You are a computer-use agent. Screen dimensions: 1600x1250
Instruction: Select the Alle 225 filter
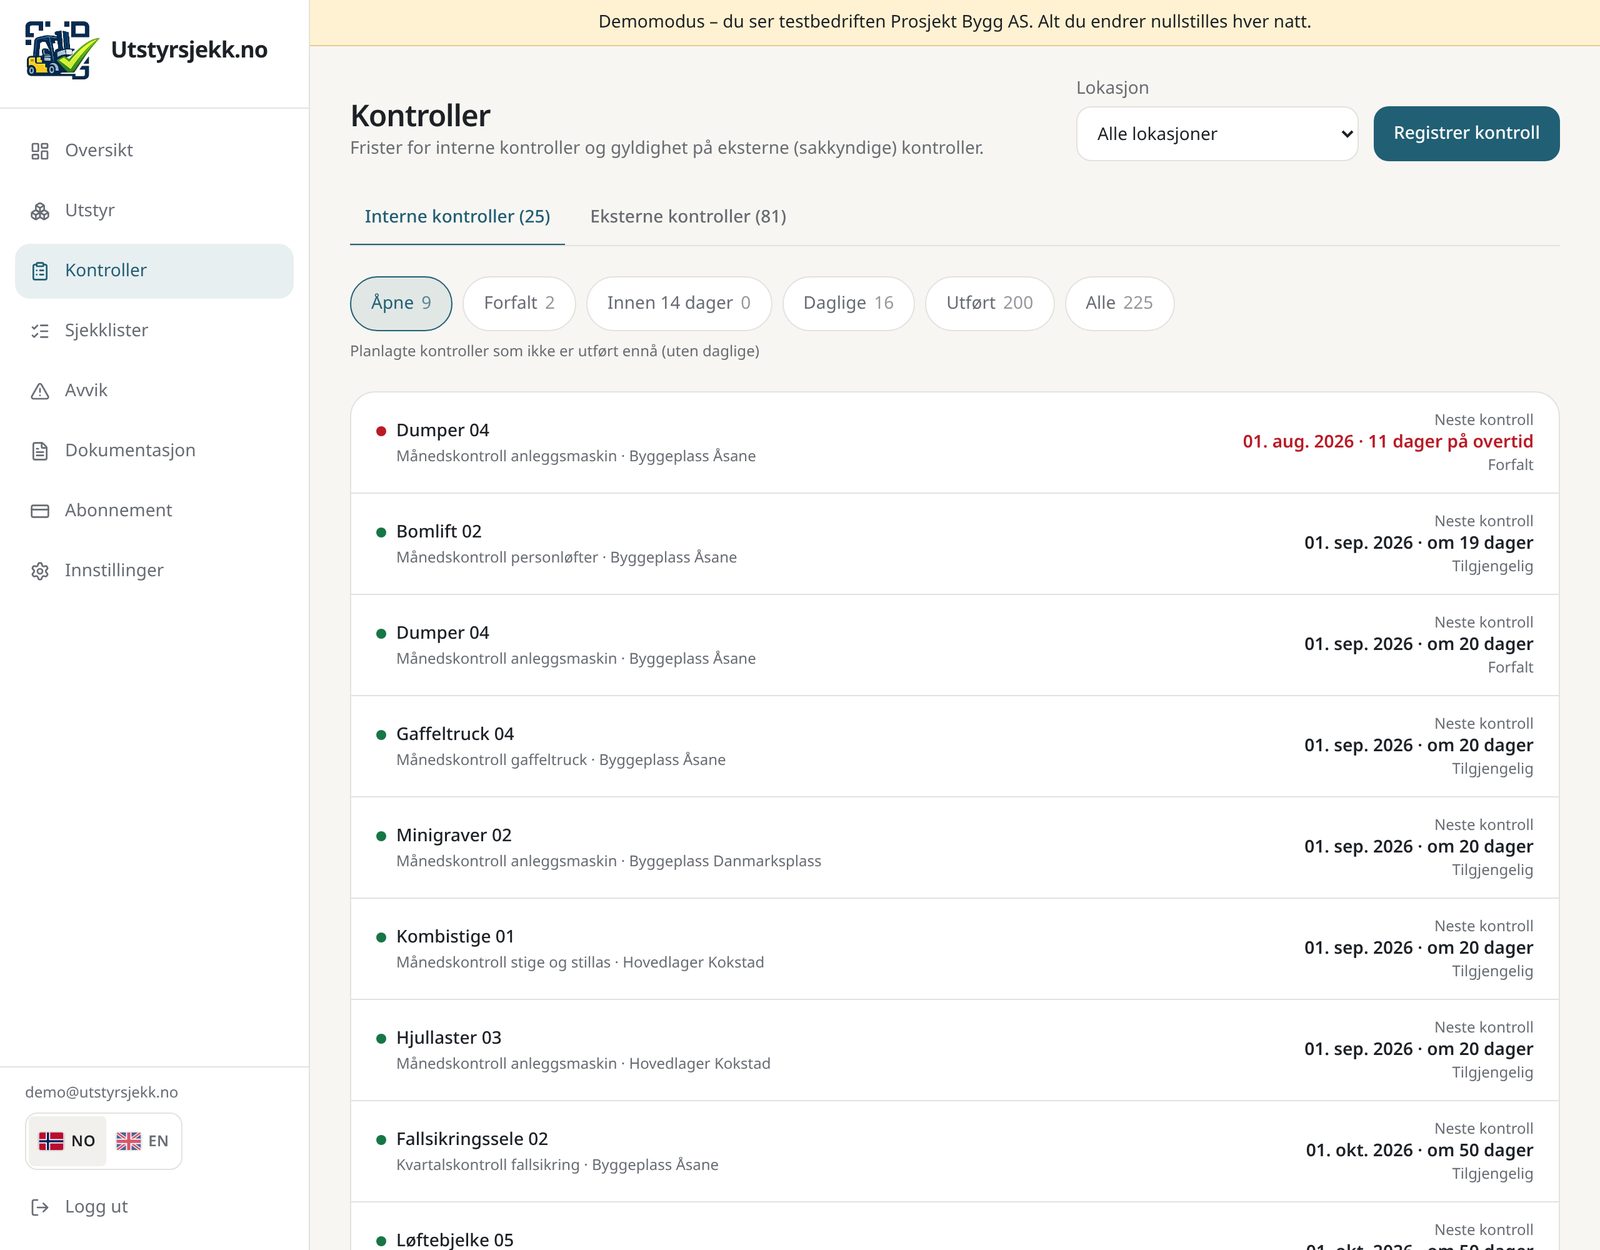tap(1119, 303)
